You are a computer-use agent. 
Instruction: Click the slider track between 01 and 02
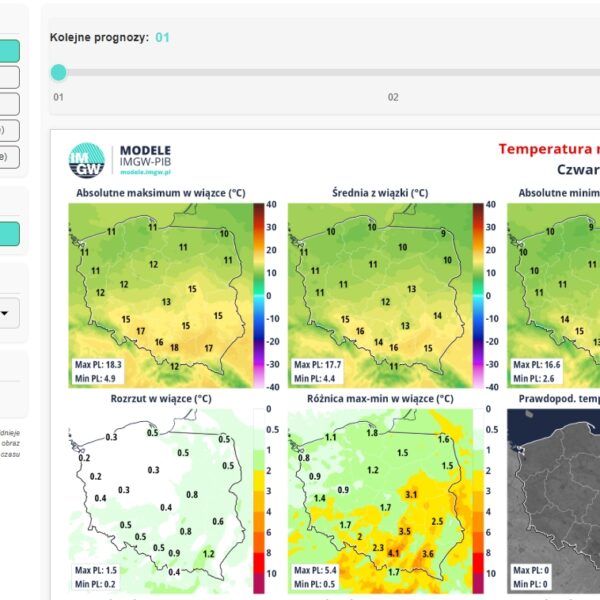pos(225,72)
